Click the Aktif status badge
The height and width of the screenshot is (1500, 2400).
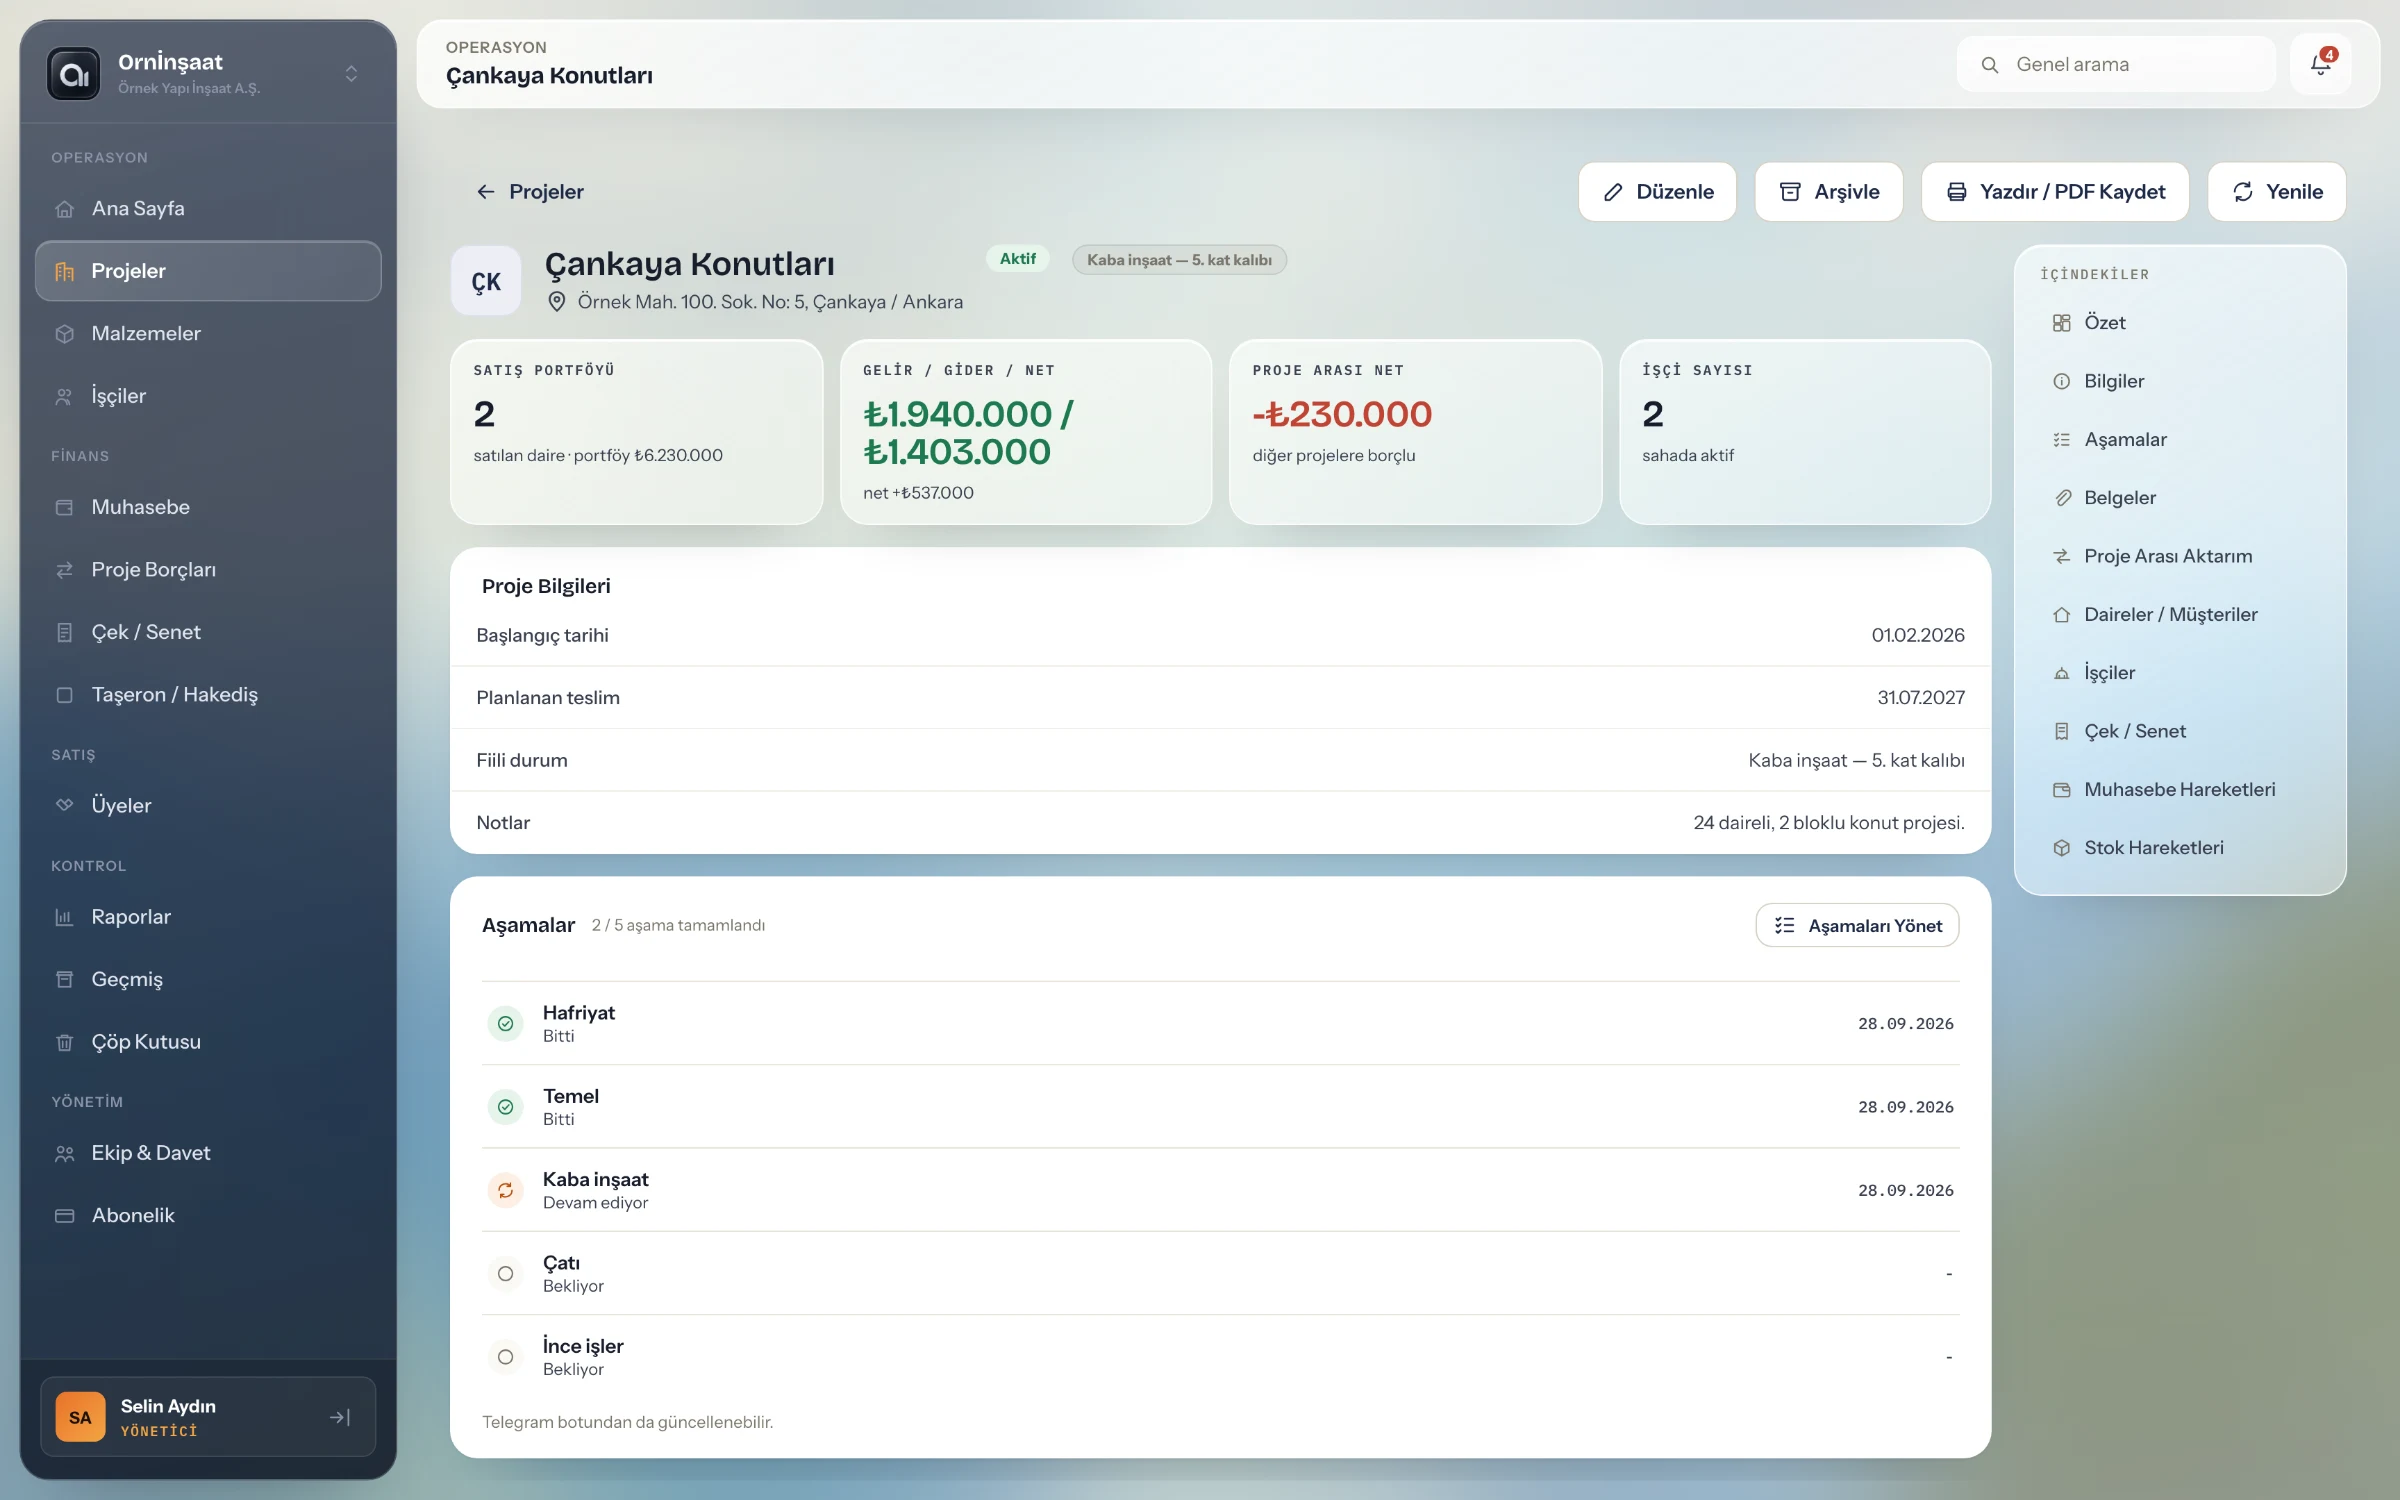coord(1017,259)
